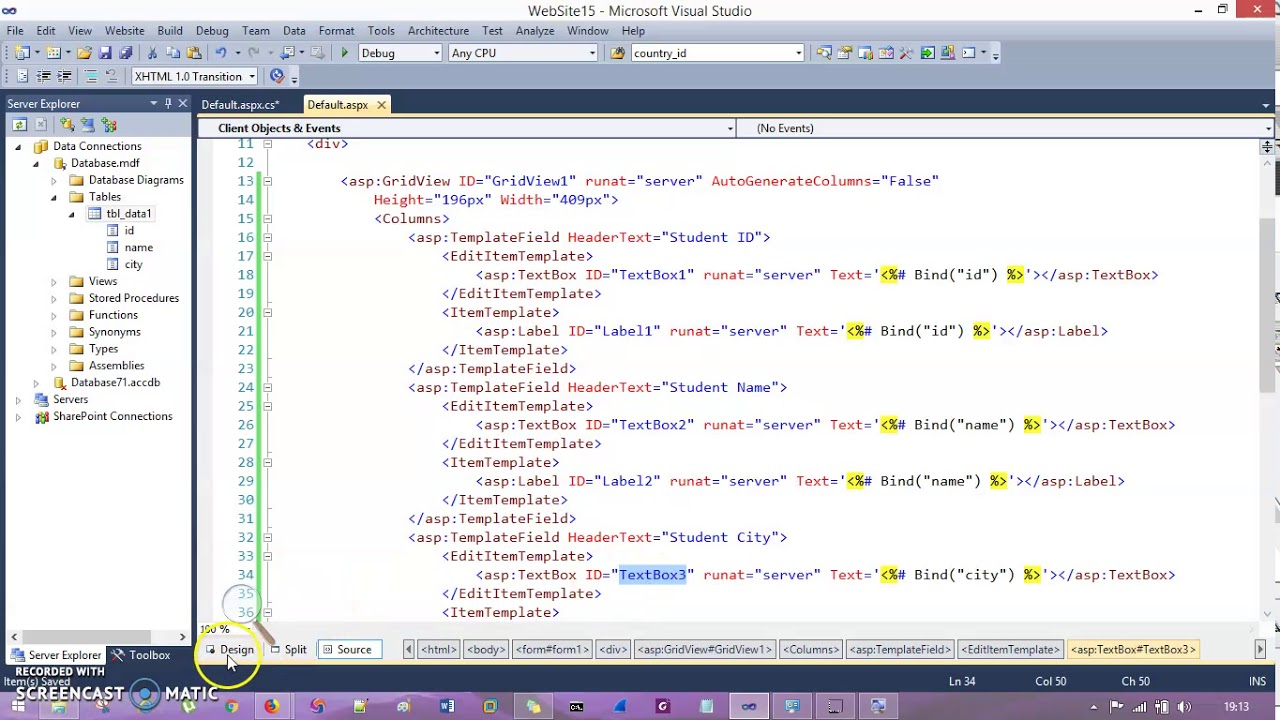Click the <asp:GridView#GridView1> breadcrumb tag
This screenshot has width=1280, height=720.
pyautogui.click(x=705, y=649)
